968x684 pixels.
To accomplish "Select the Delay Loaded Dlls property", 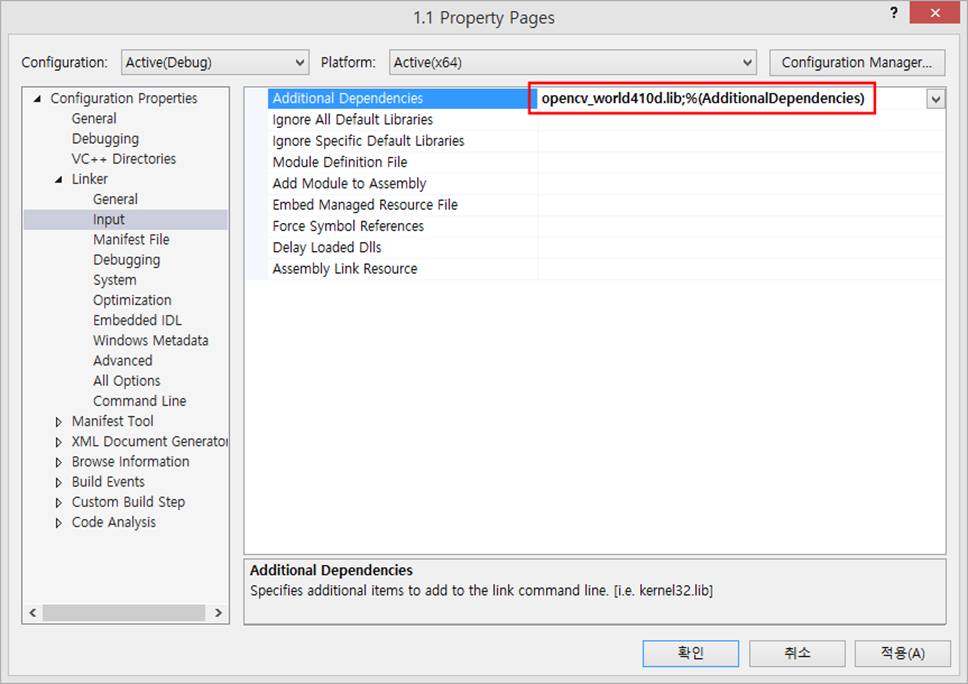I will (x=326, y=247).
